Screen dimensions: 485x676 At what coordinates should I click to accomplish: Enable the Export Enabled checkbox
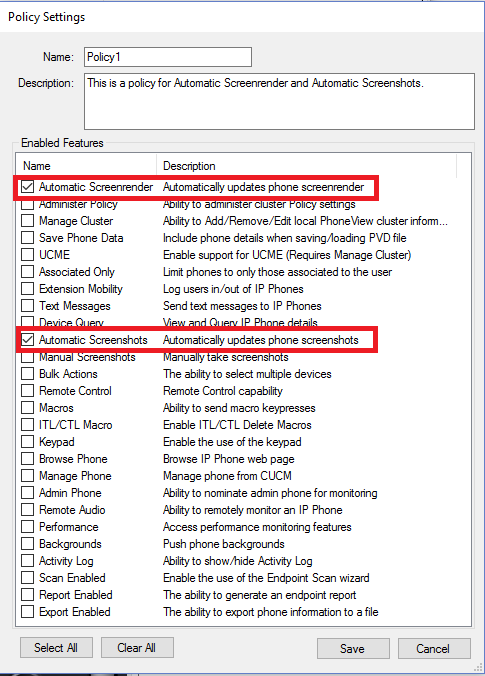(x=28, y=612)
